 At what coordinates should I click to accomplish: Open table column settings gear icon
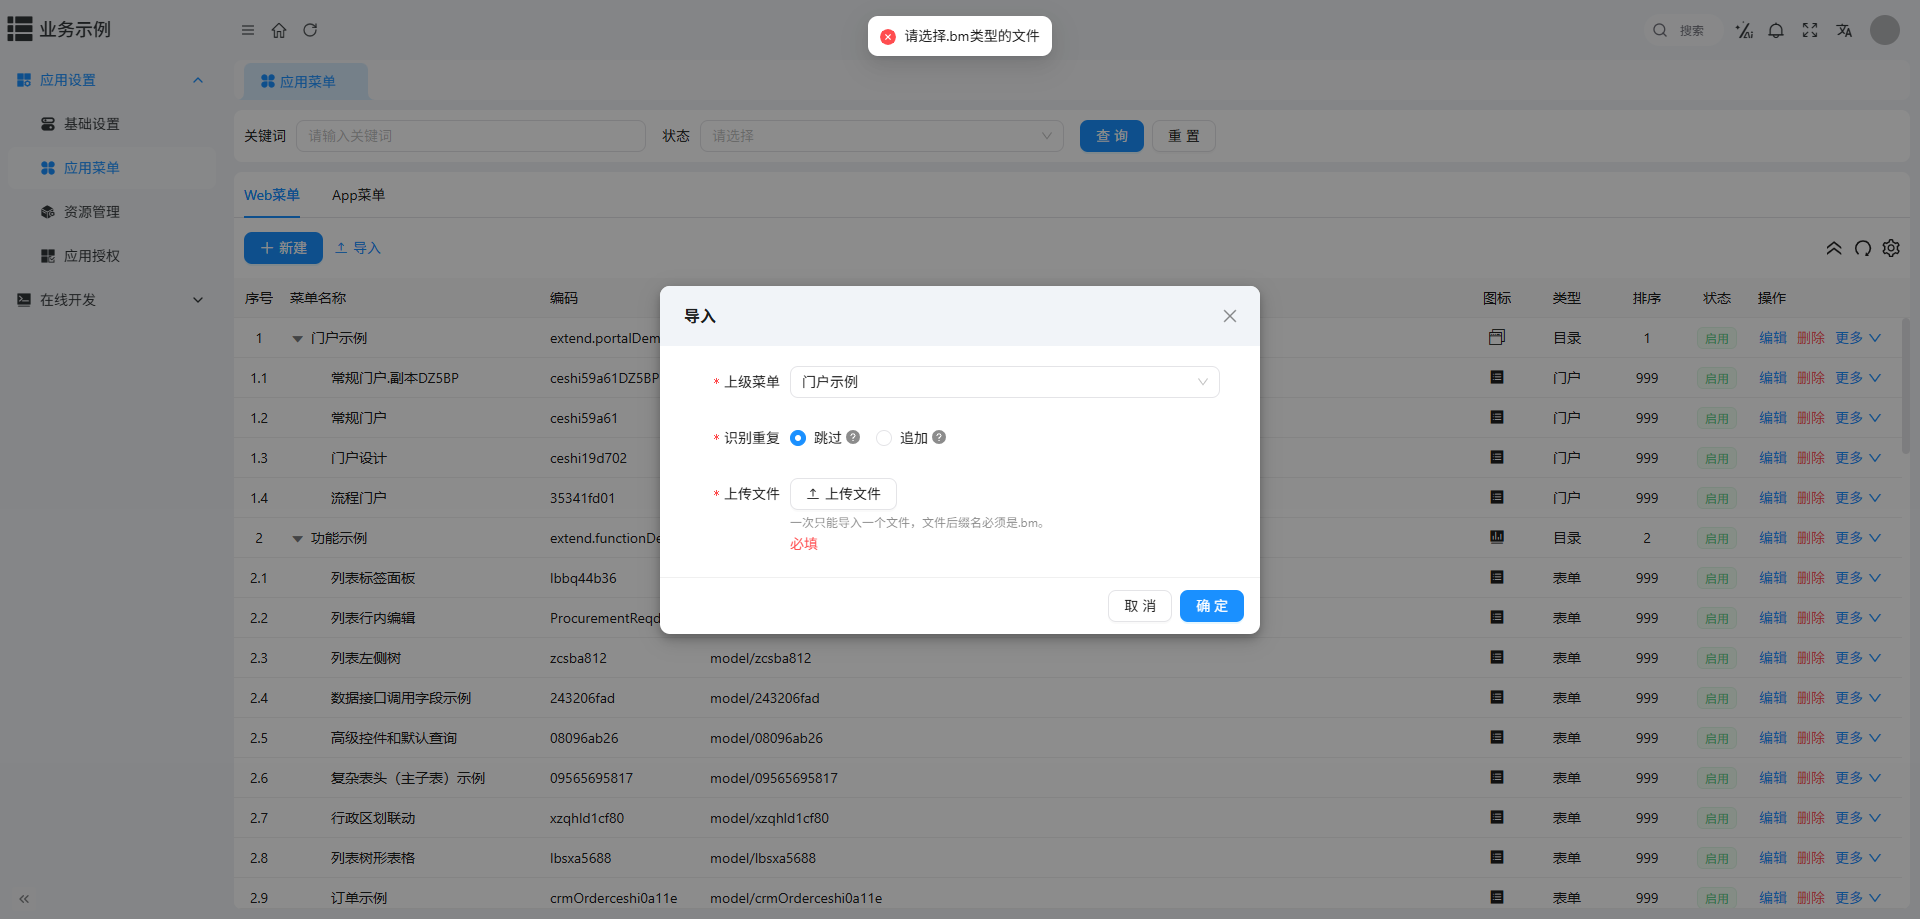pos(1891,248)
